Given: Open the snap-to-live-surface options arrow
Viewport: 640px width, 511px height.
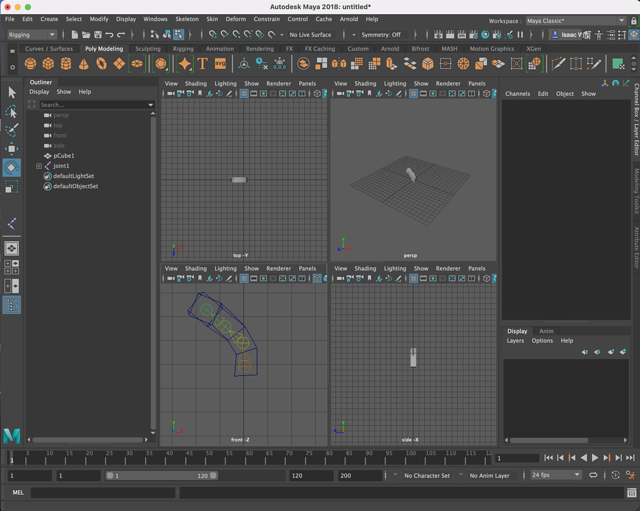Looking at the screenshot, I should (x=282, y=35).
